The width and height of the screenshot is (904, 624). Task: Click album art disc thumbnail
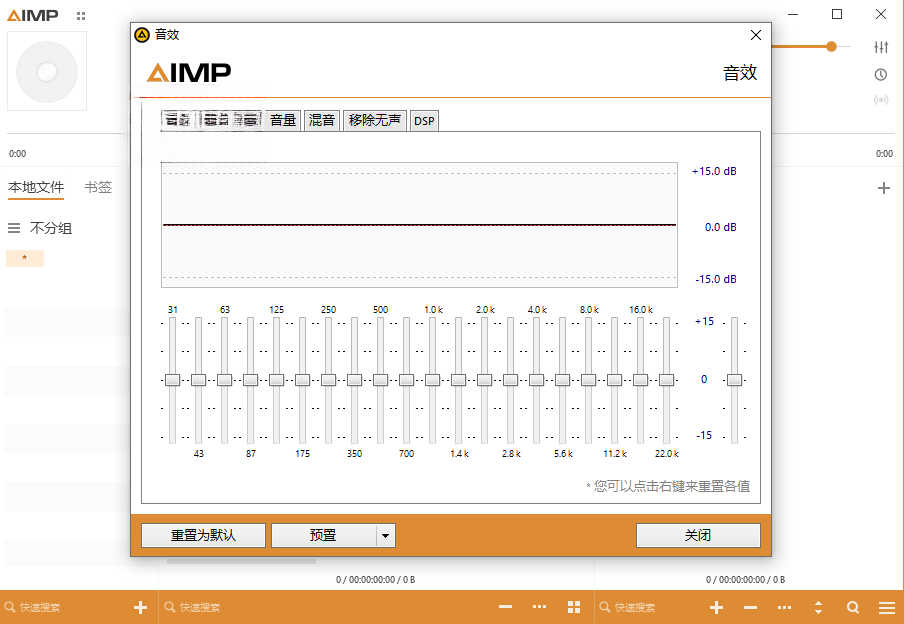[47, 72]
